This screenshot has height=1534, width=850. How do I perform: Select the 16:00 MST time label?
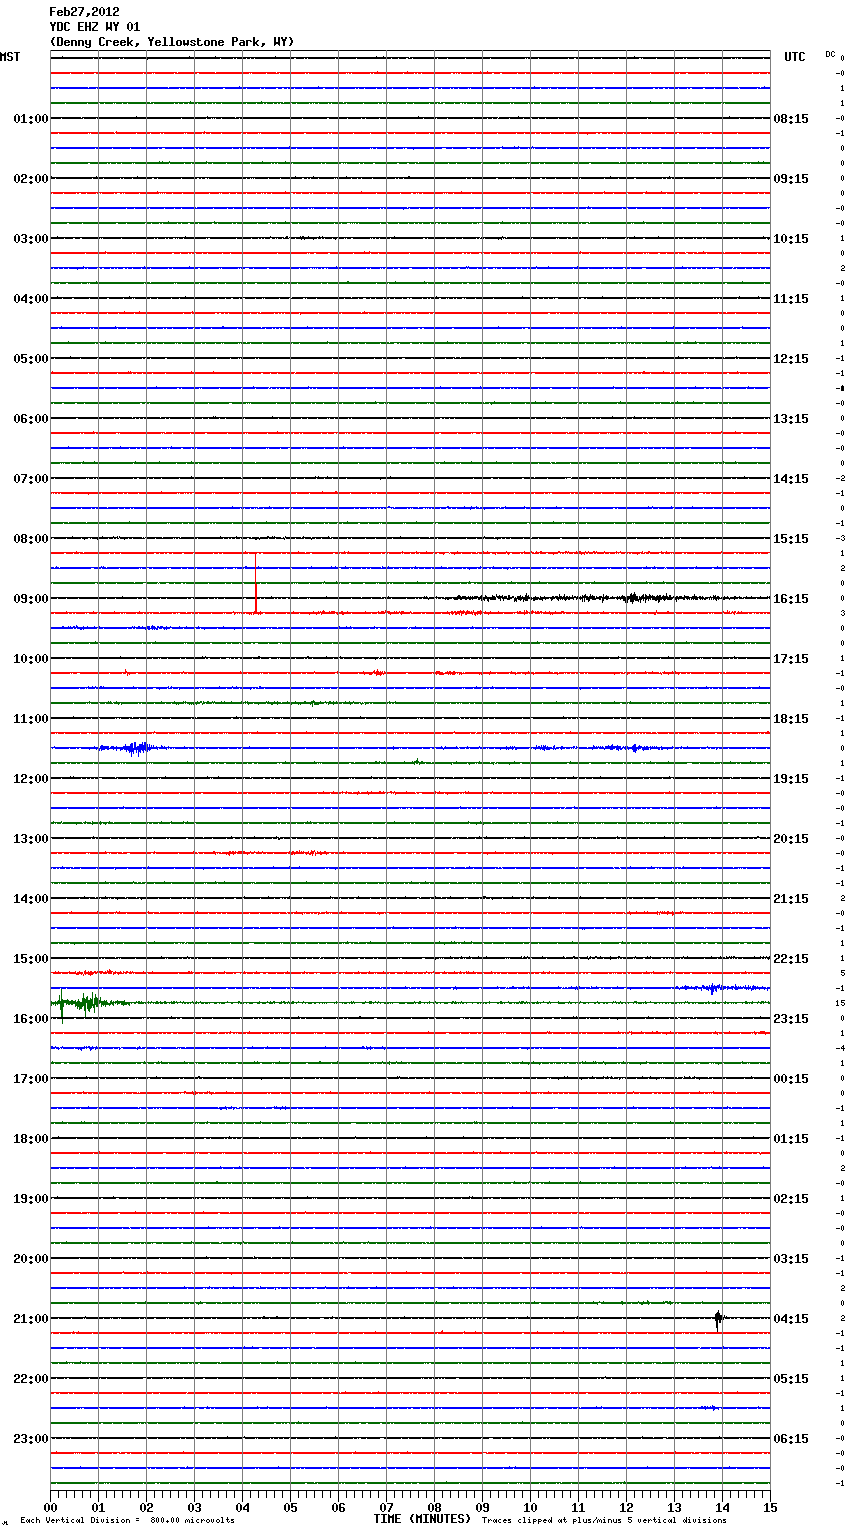pyautogui.click(x=30, y=1019)
